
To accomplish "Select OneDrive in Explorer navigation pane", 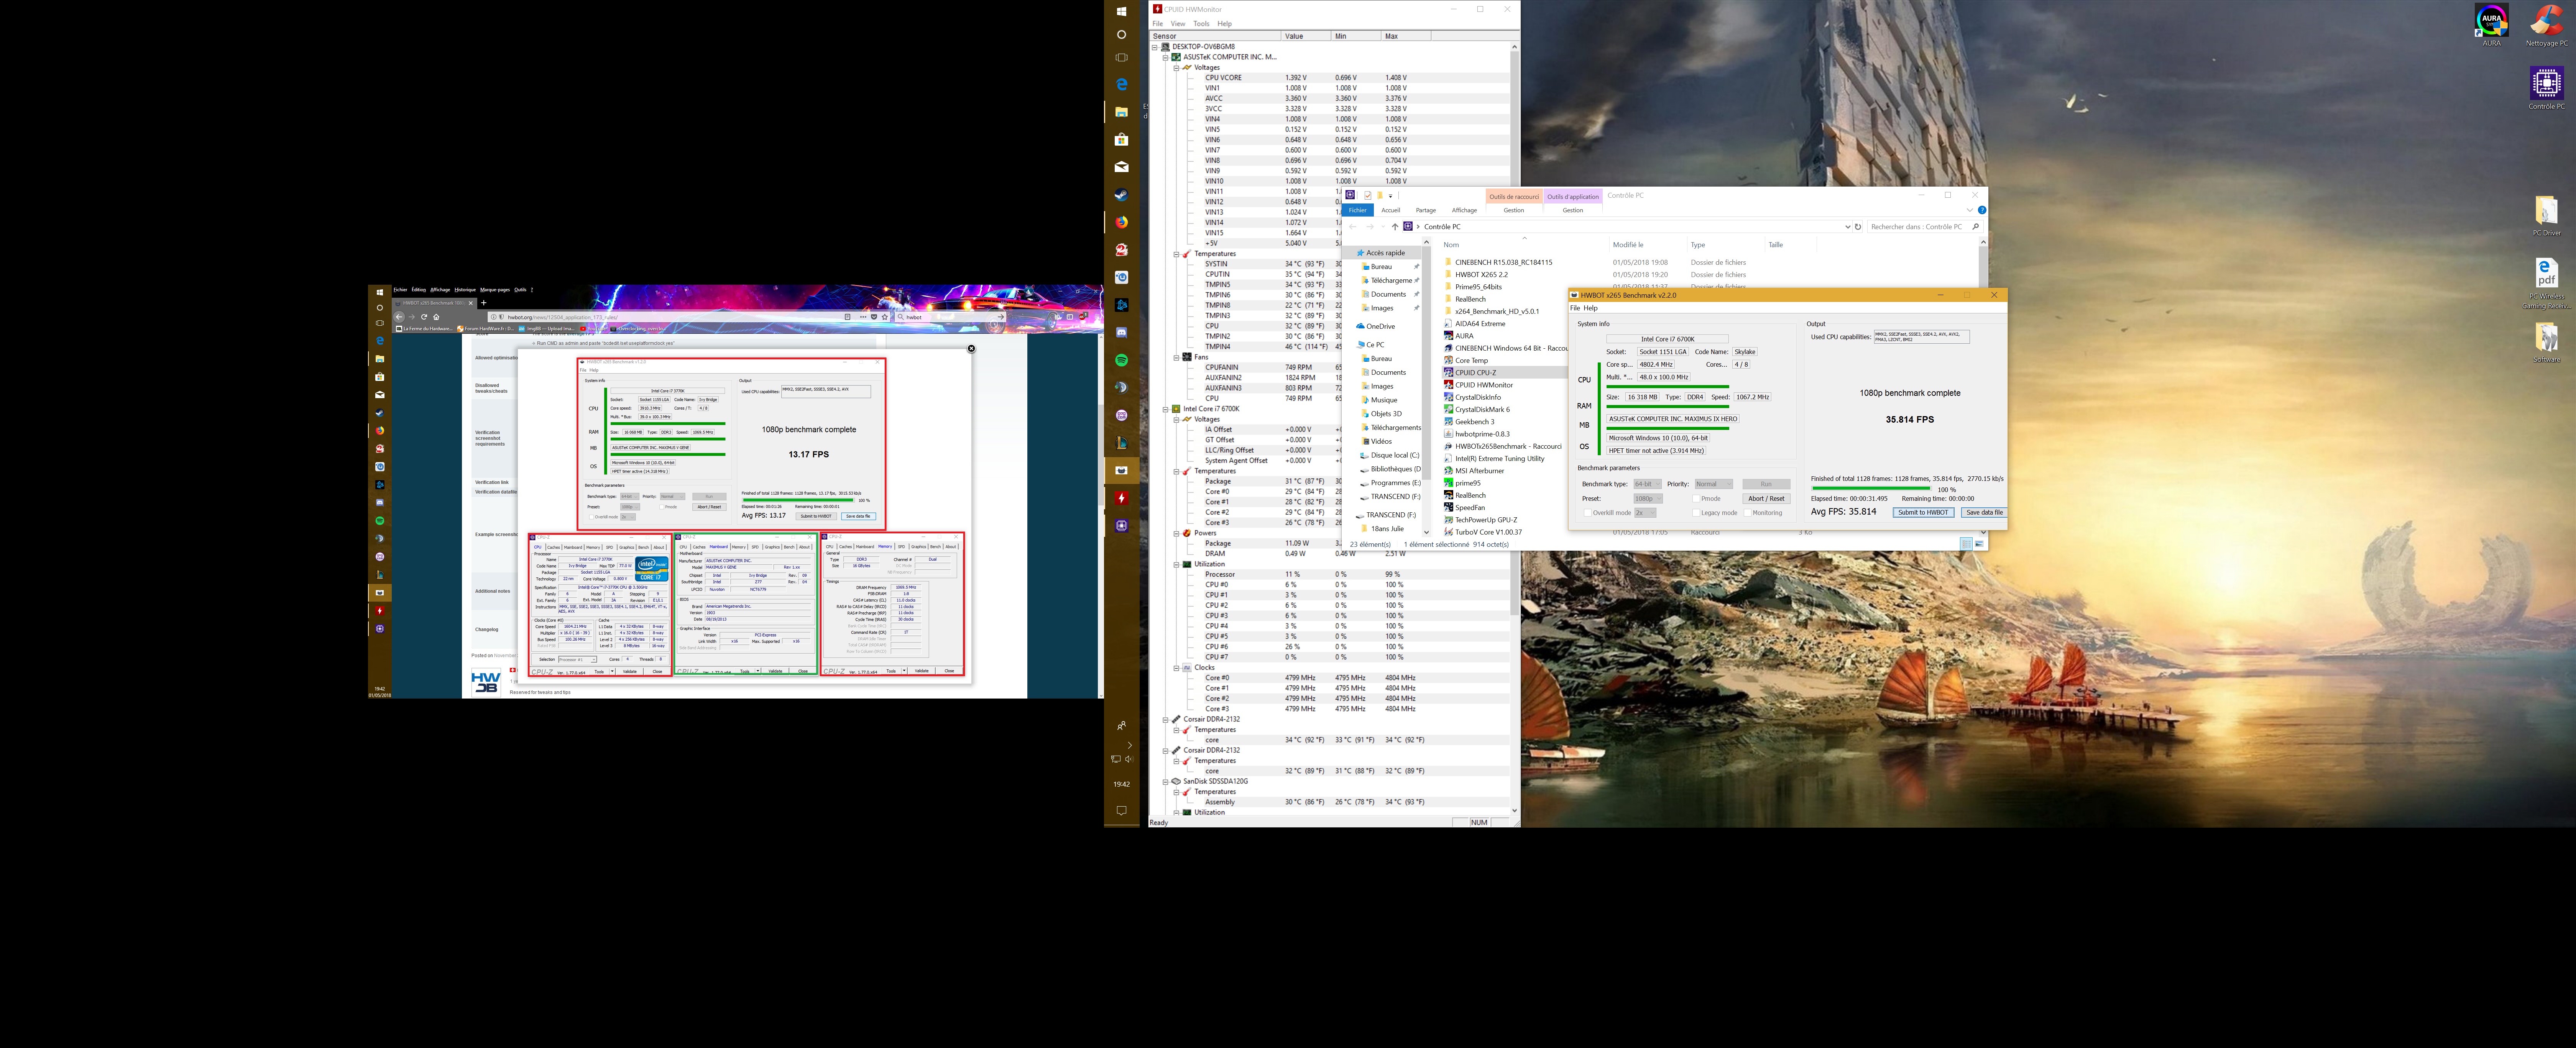I will [x=1380, y=326].
